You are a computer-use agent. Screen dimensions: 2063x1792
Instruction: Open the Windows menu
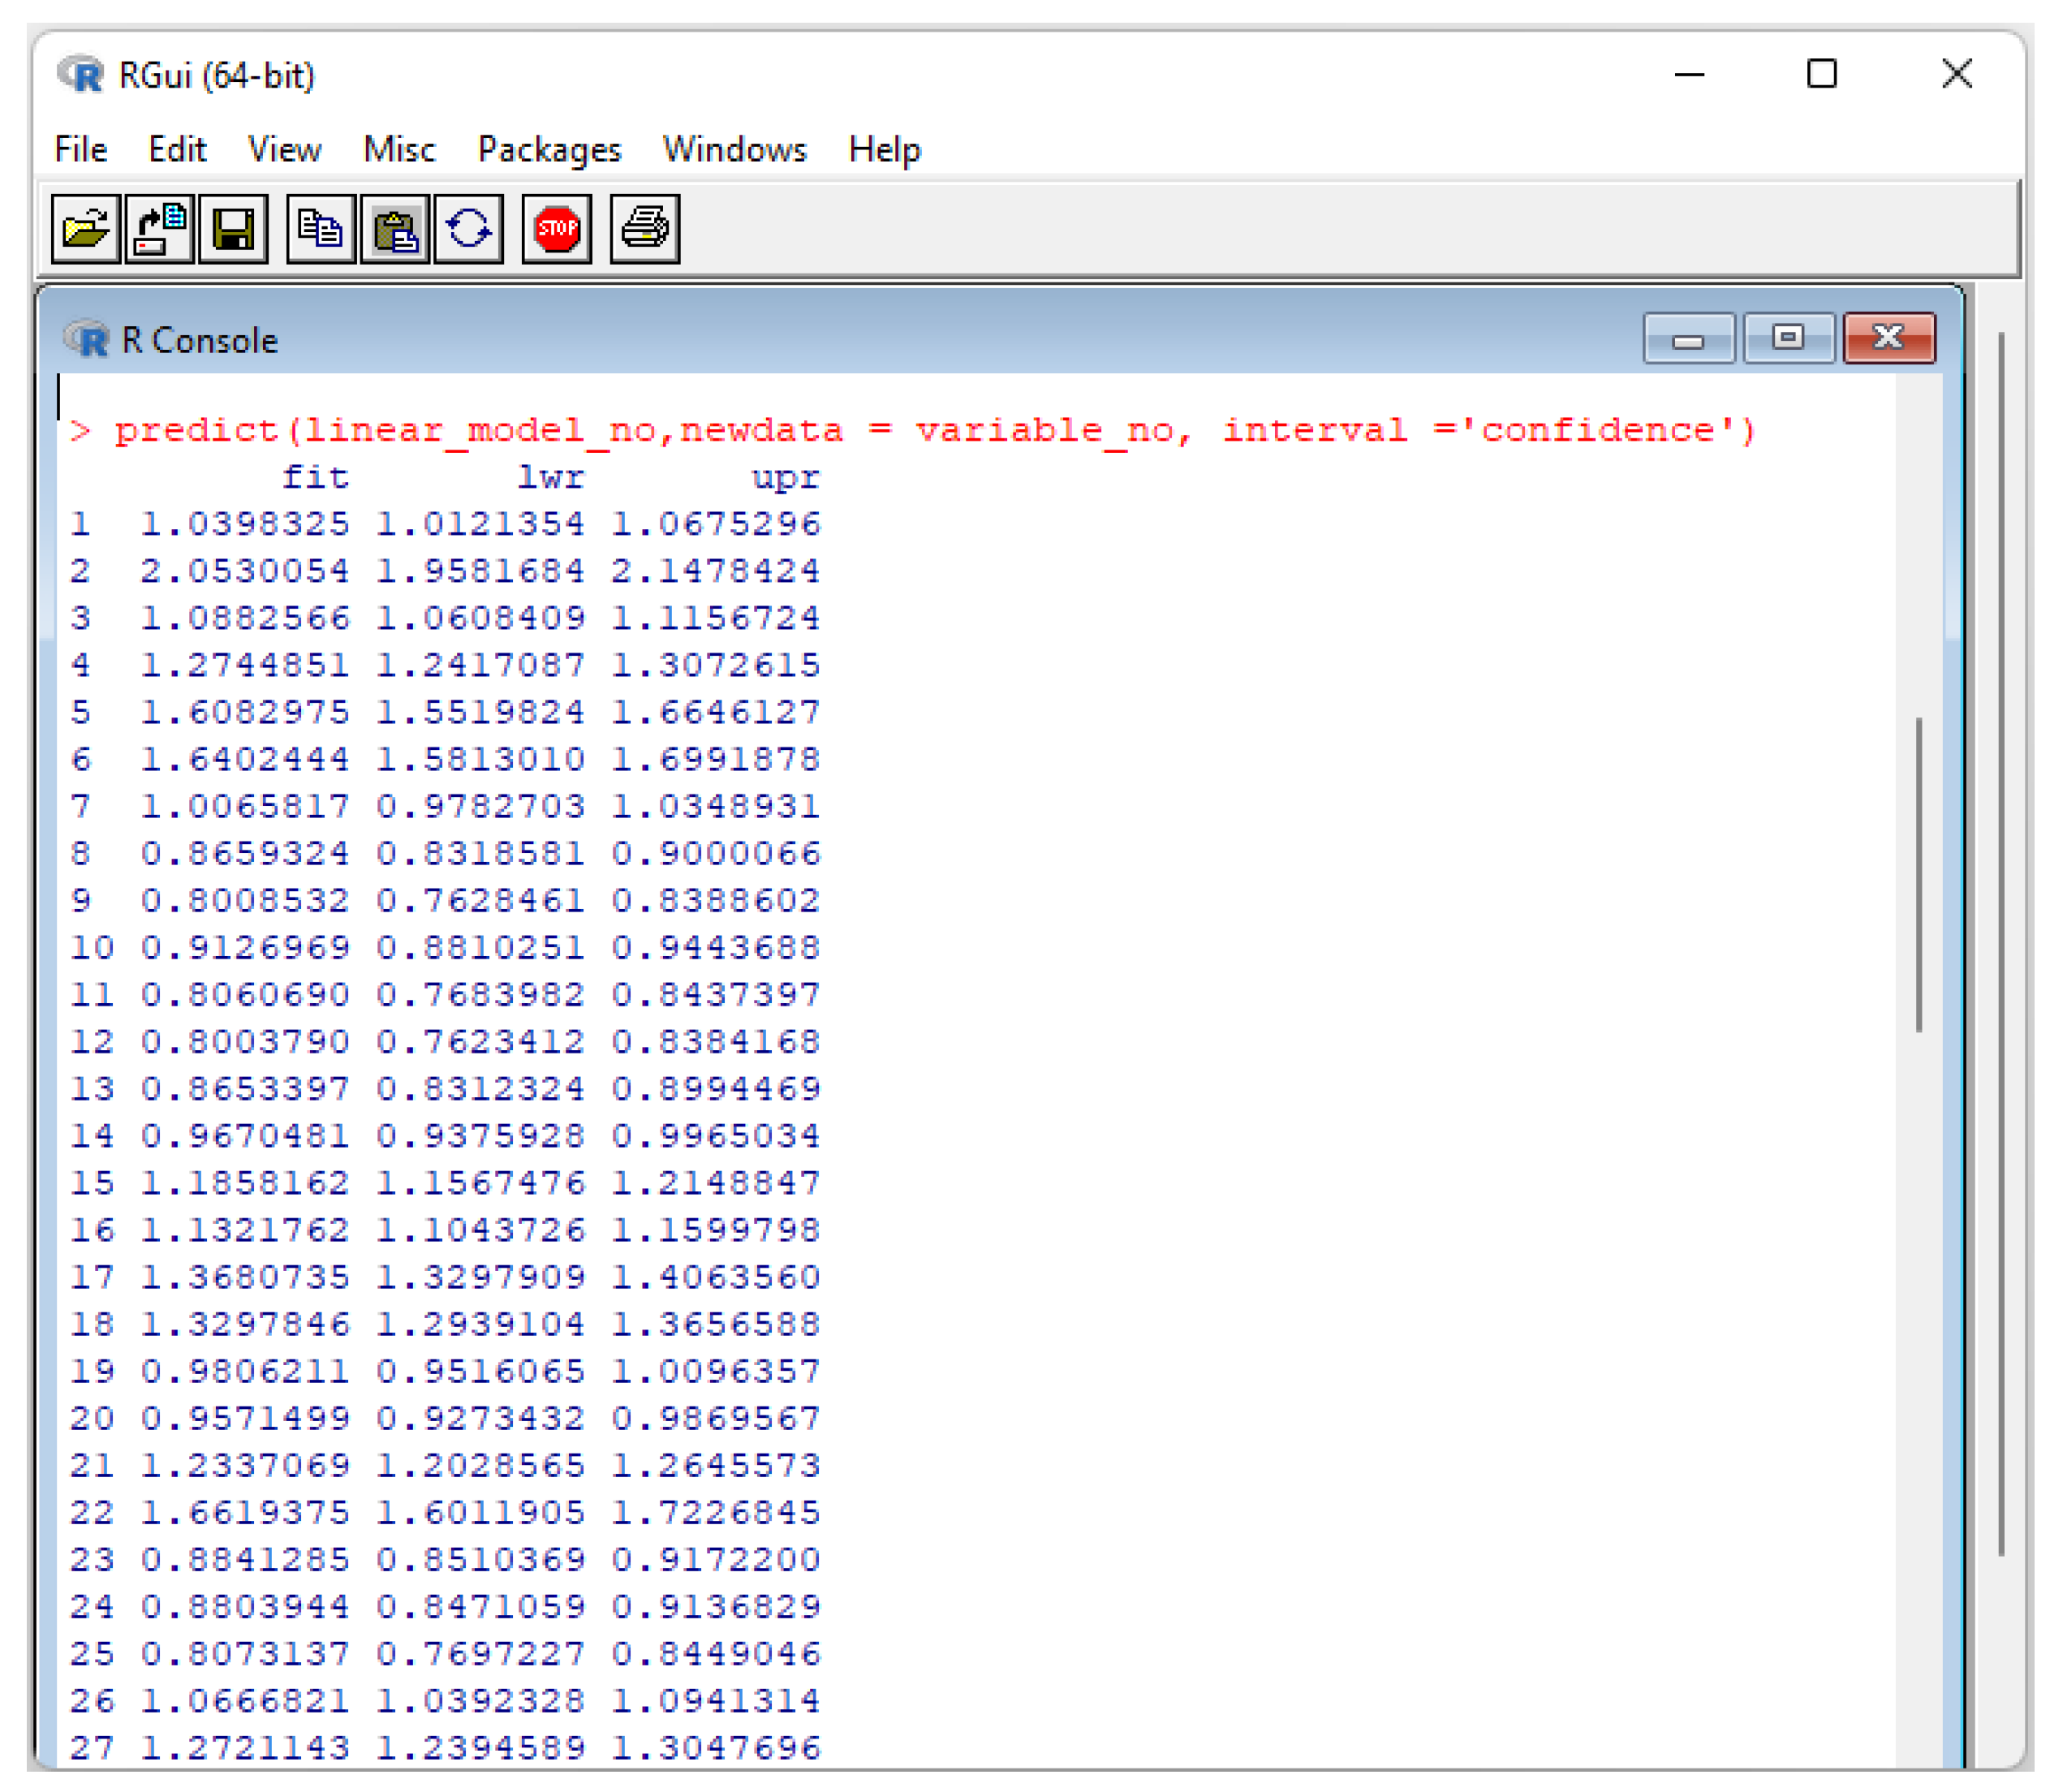[x=734, y=149]
